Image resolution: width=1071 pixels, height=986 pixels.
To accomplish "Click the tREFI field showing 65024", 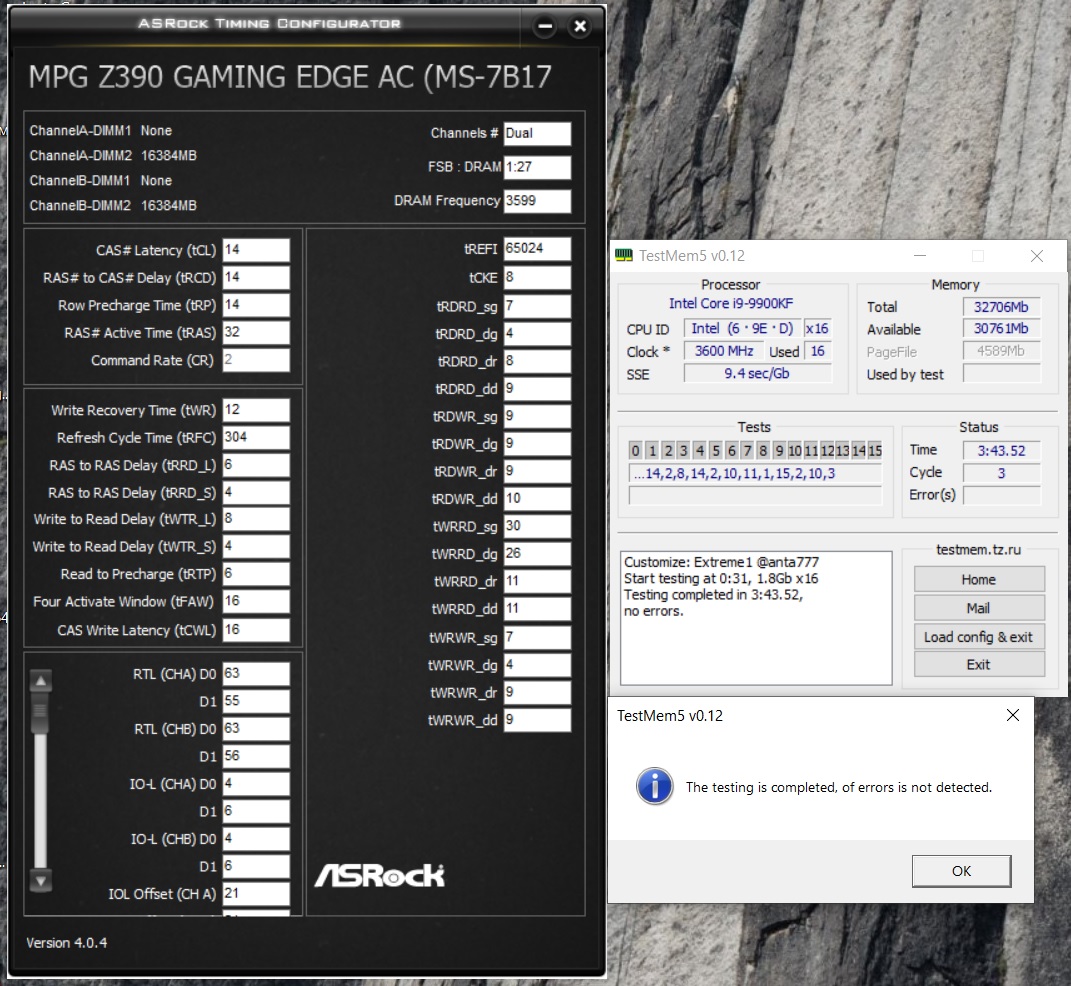I will tap(538, 249).
